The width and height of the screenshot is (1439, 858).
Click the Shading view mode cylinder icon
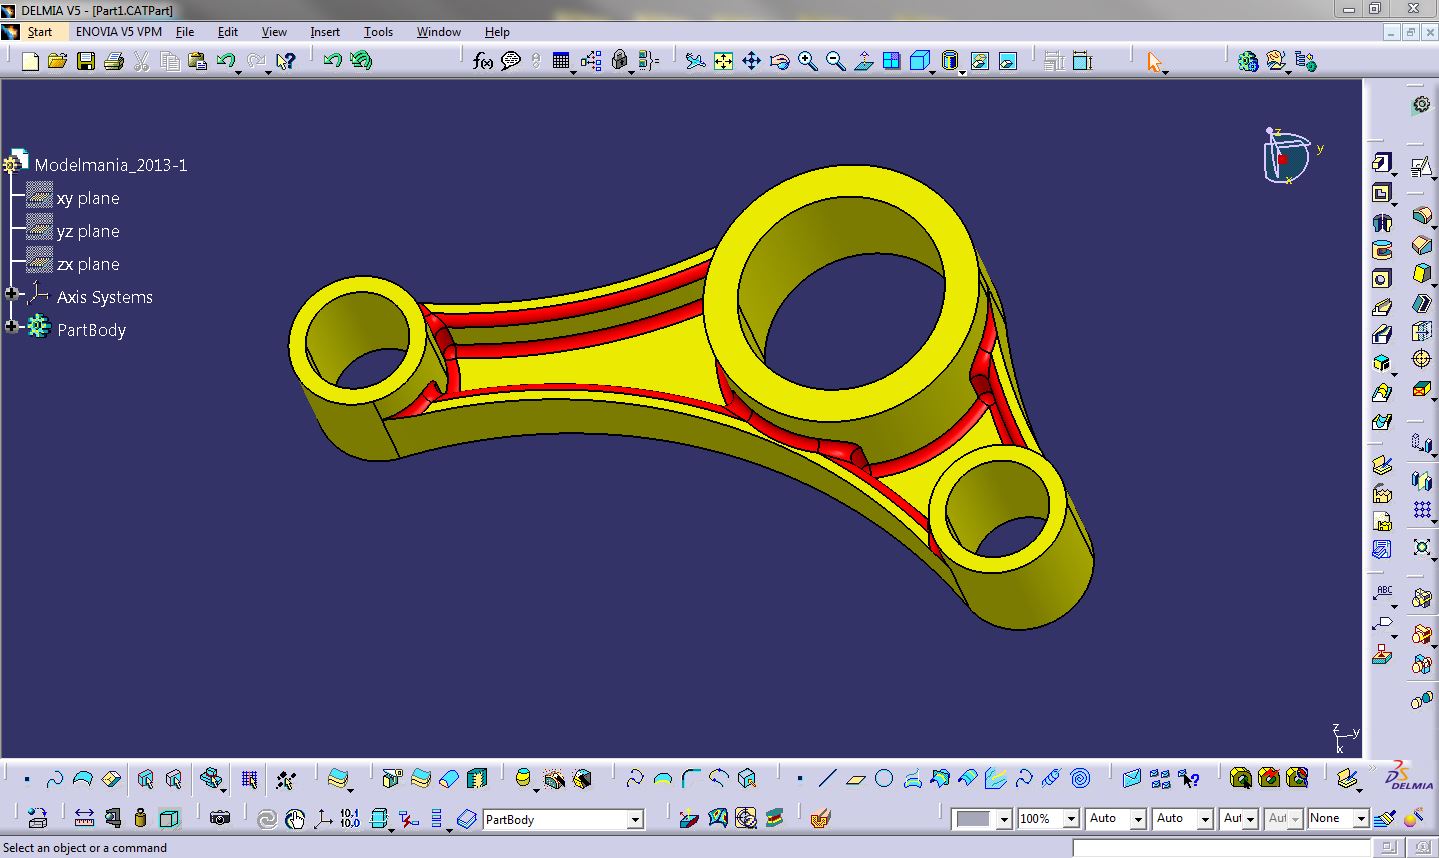pyautogui.click(x=949, y=61)
